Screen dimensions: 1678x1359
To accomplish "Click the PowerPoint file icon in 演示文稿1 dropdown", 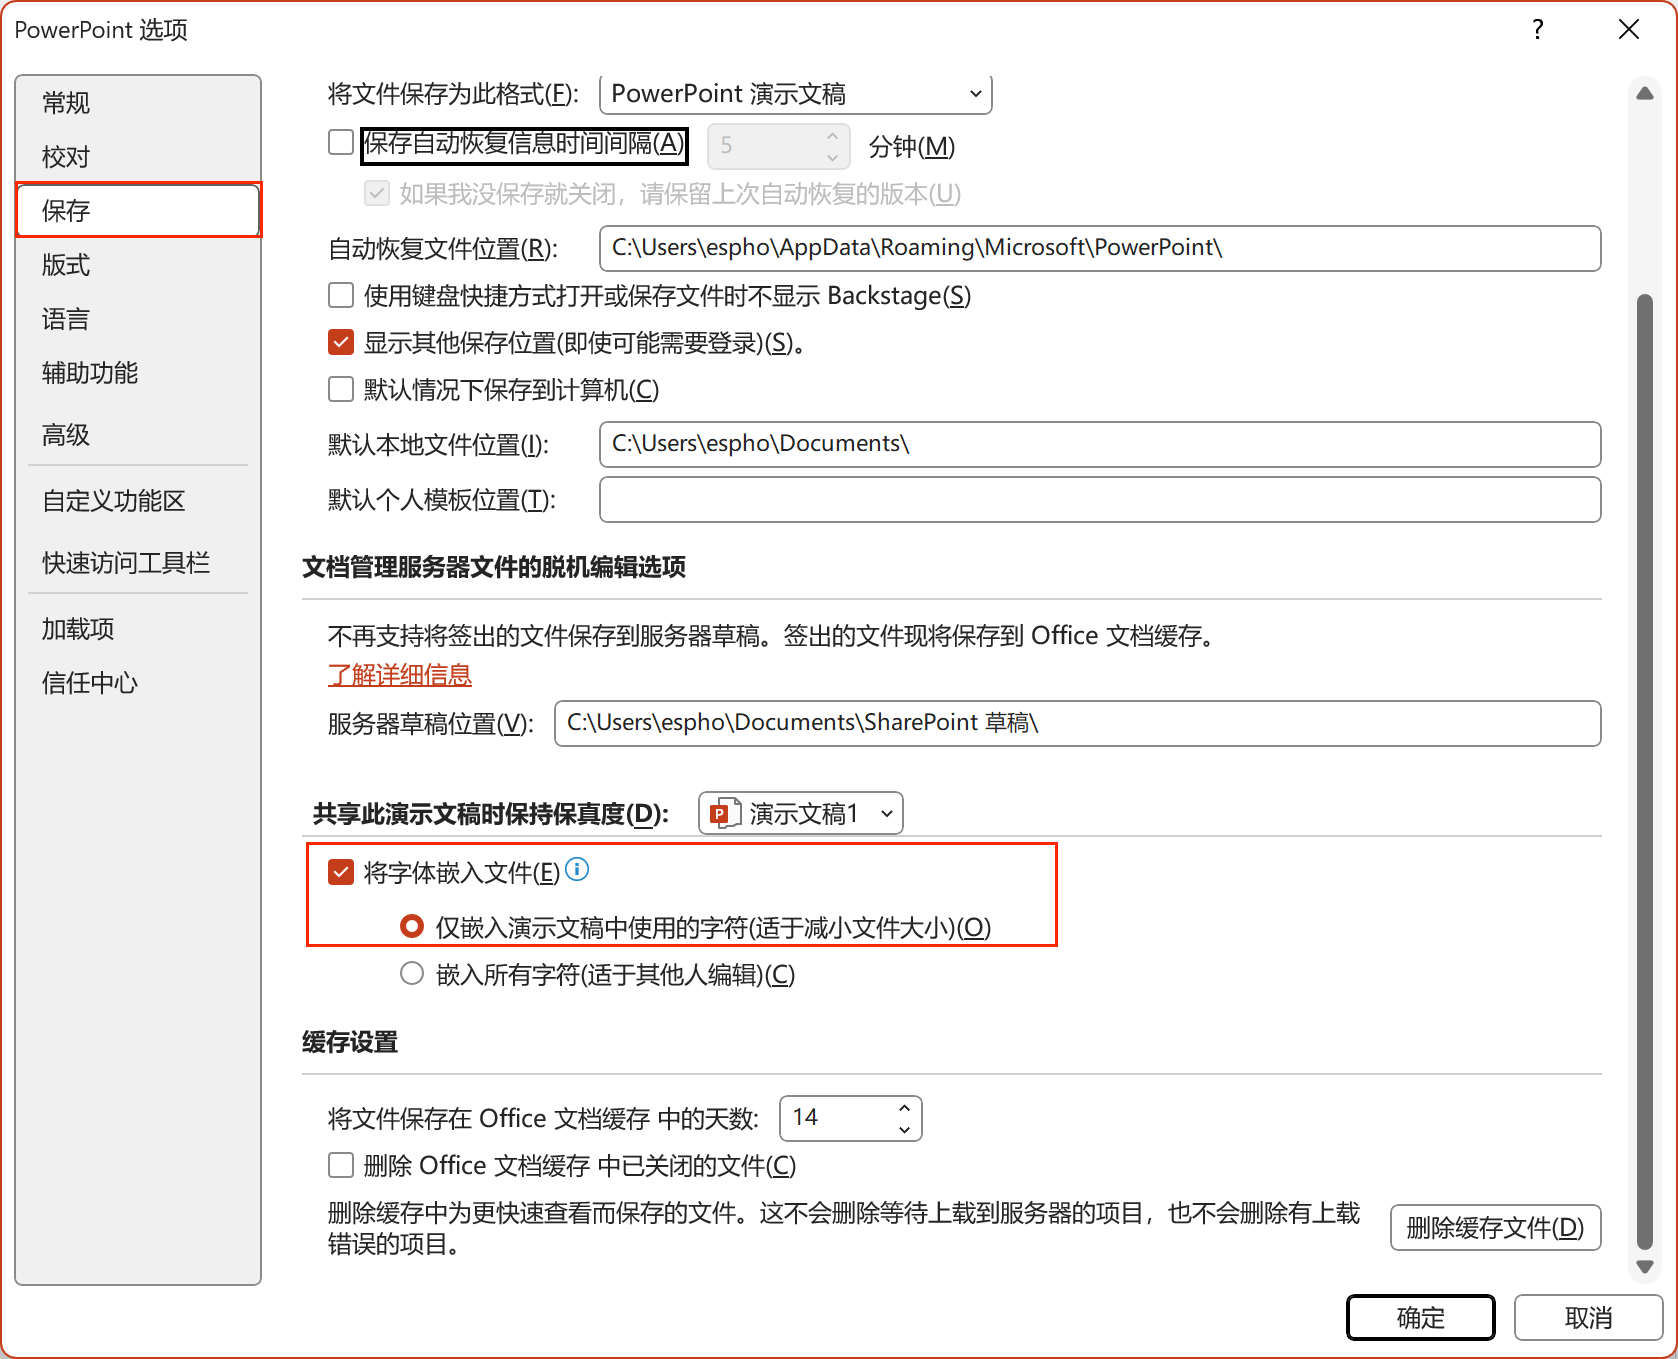I will click(725, 813).
